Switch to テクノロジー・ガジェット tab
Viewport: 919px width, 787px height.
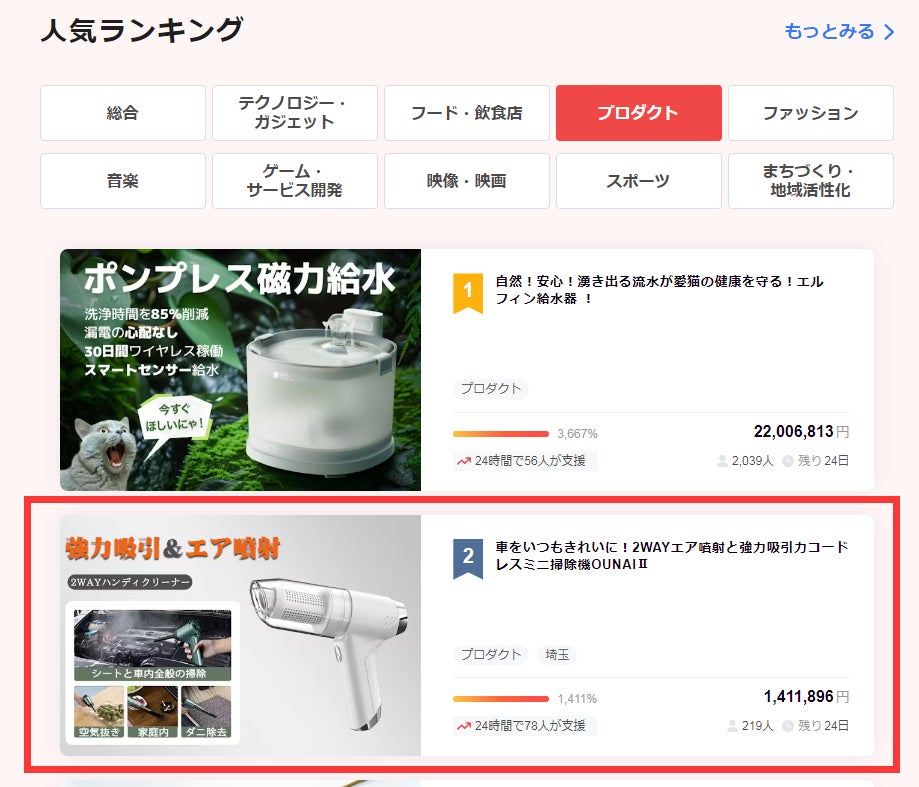(295, 113)
